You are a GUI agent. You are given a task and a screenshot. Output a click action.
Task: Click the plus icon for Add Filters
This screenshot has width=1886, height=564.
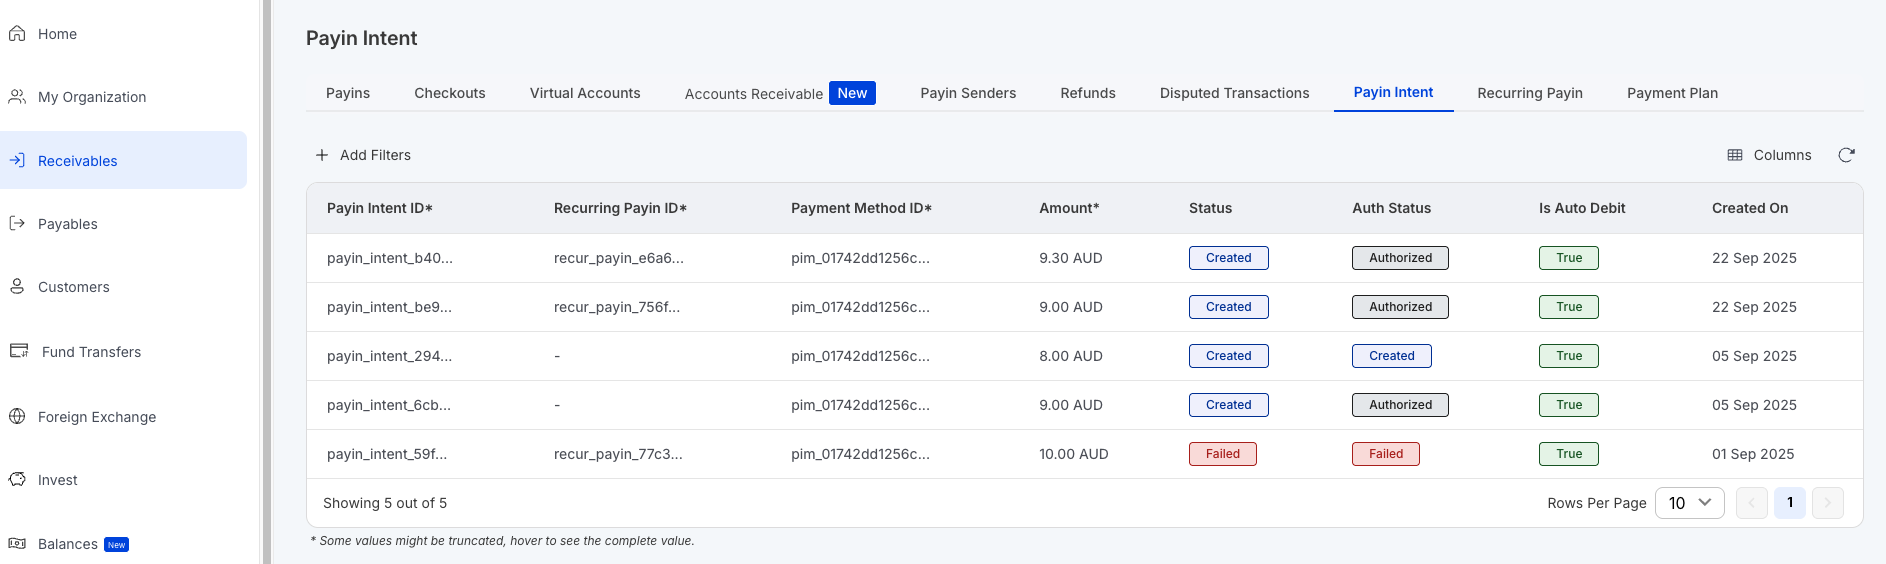click(x=322, y=155)
